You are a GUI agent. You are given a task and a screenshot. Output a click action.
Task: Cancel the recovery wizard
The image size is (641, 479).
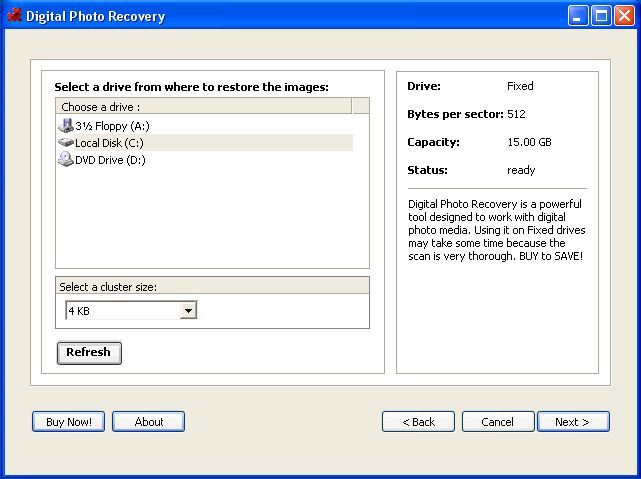[498, 421]
